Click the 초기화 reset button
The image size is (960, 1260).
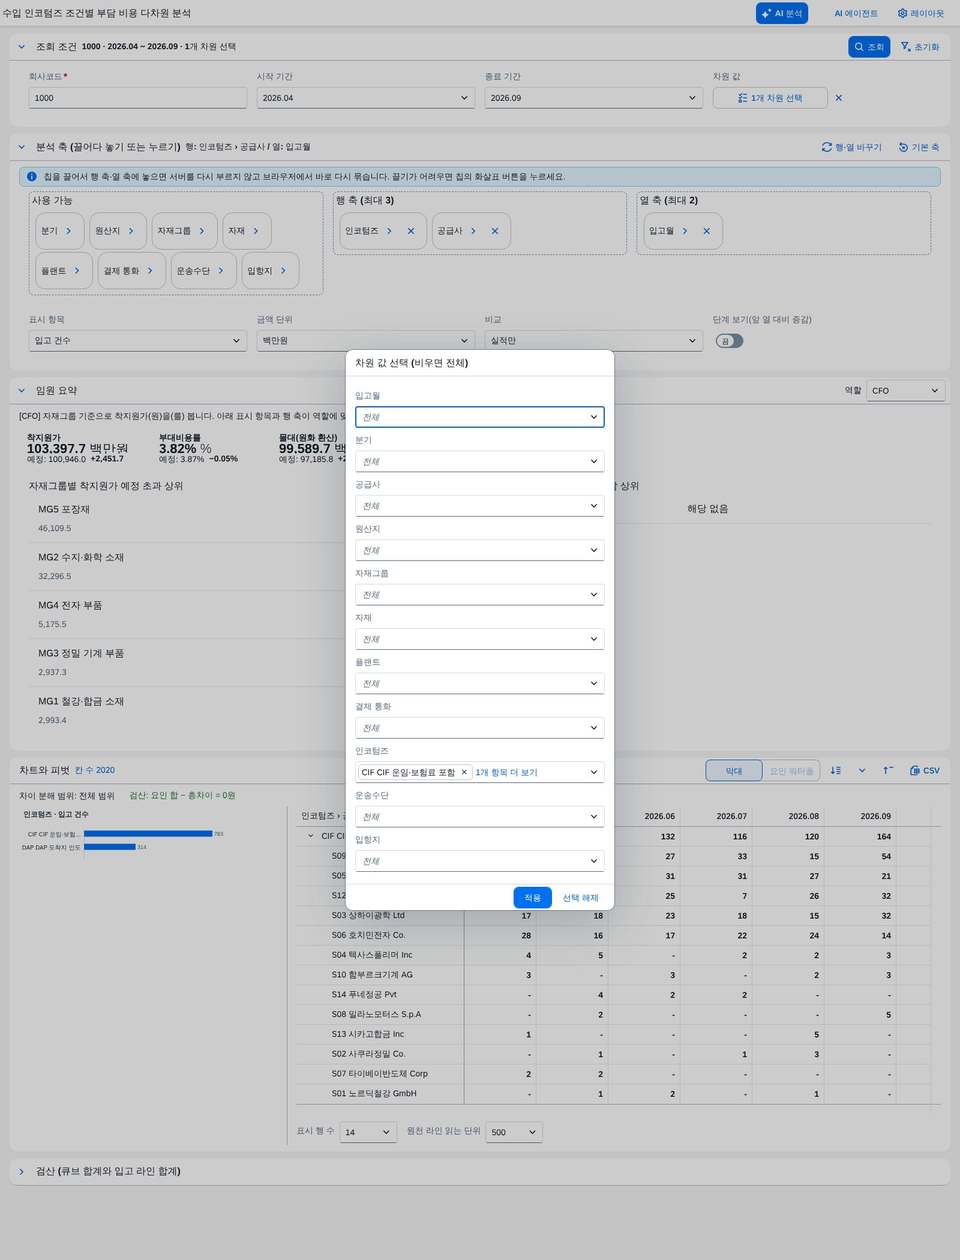[x=920, y=47]
